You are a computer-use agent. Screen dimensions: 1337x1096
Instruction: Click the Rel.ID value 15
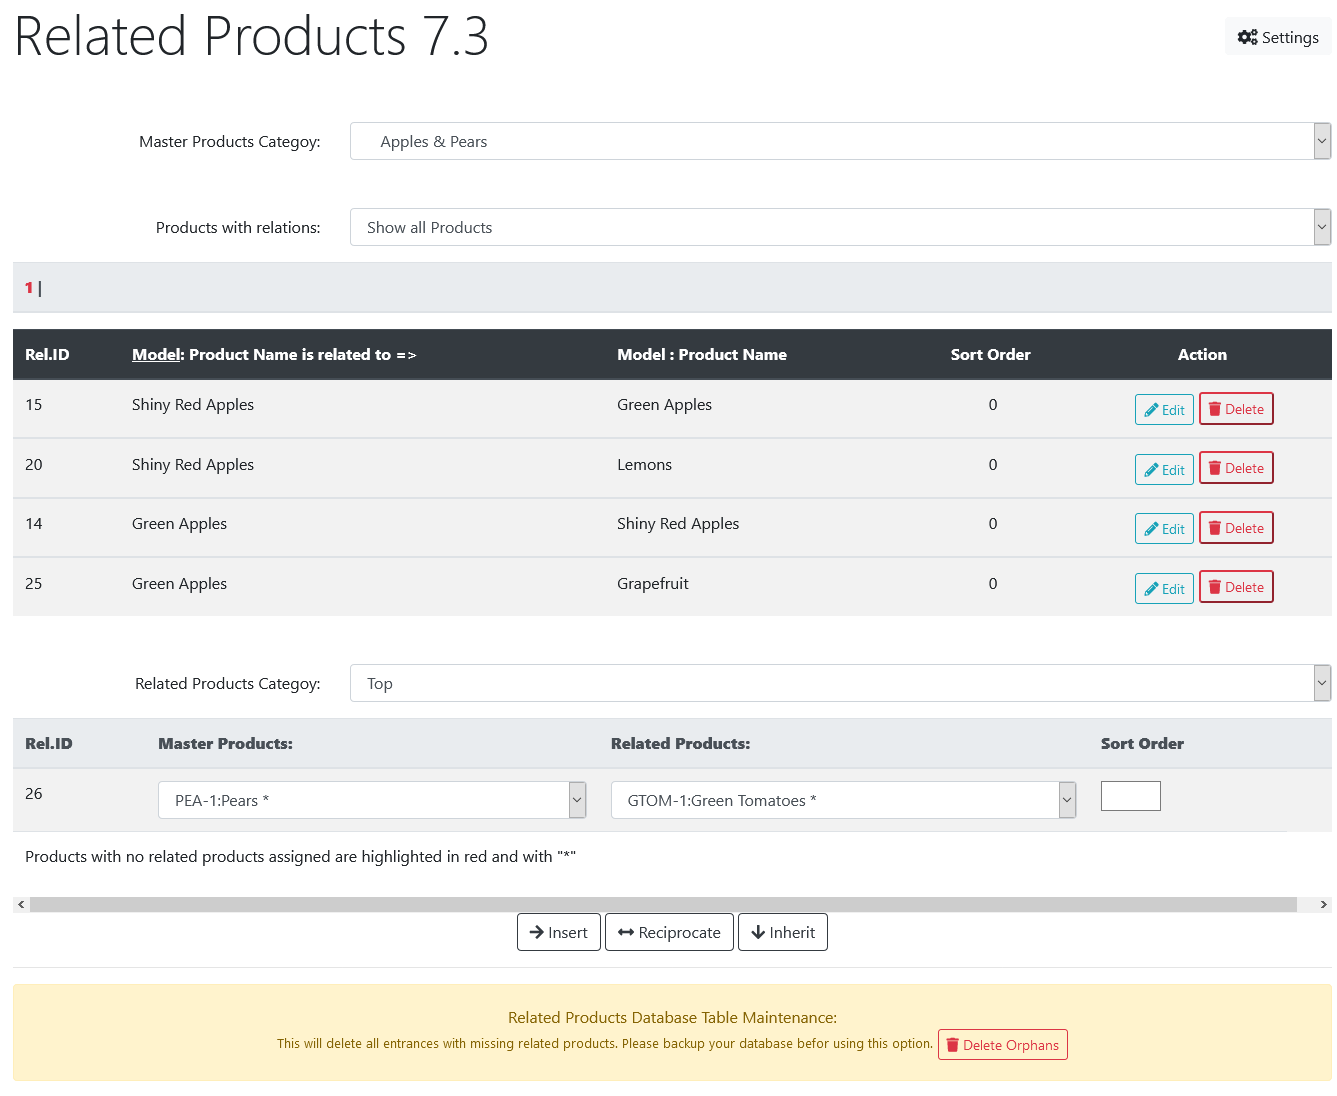[x=34, y=405]
